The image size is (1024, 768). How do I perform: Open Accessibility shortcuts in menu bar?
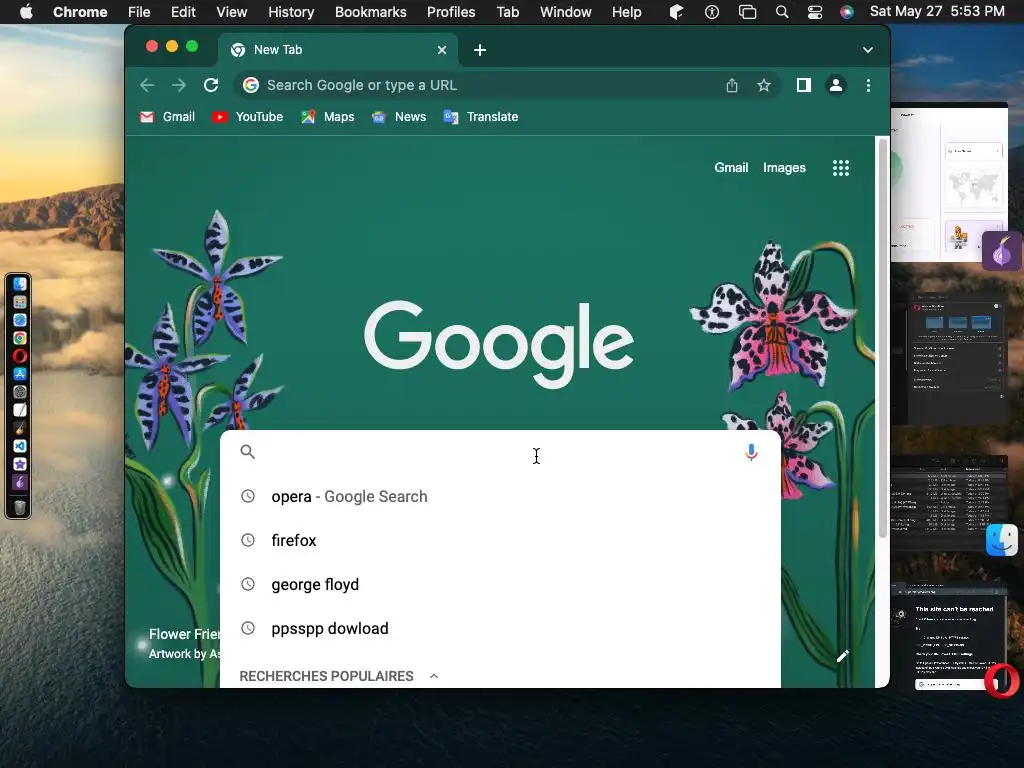[712, 12]
